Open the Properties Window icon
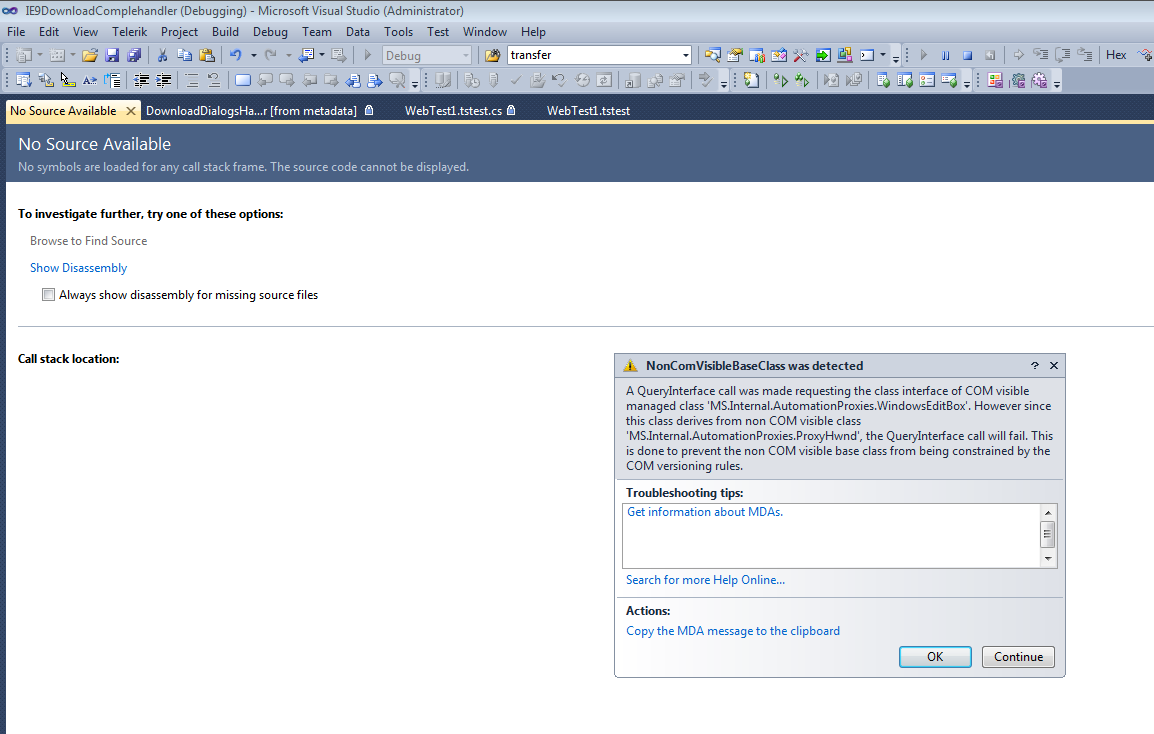 734,55
